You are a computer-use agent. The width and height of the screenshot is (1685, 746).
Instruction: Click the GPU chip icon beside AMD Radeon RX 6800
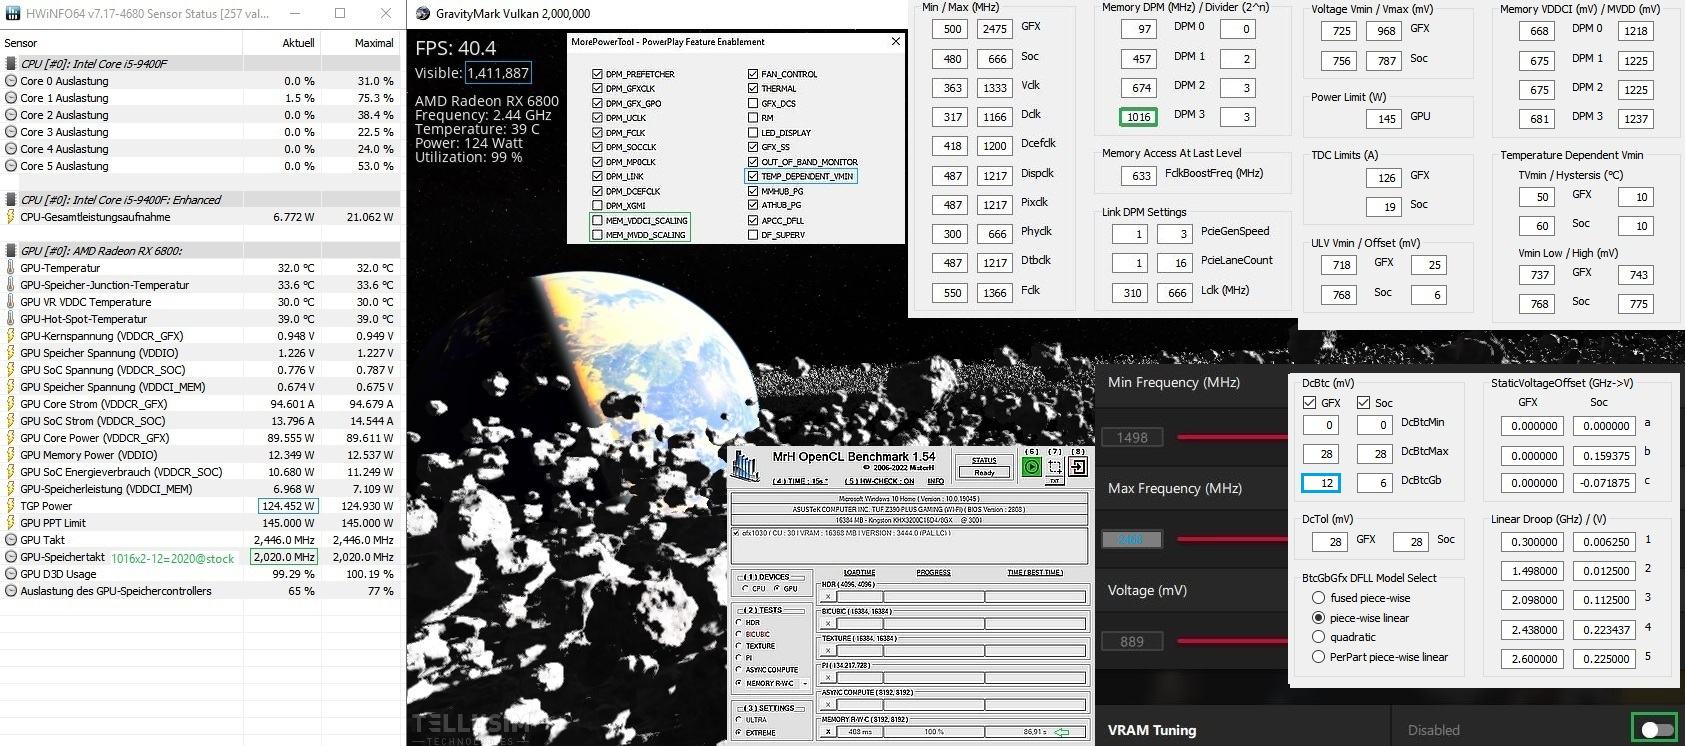point(11,251)
